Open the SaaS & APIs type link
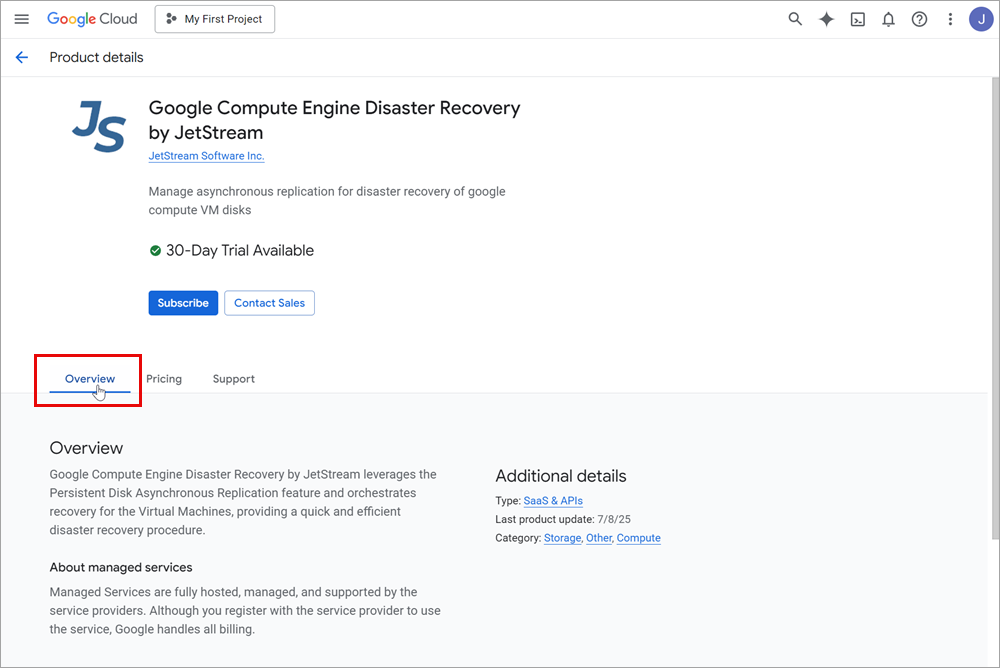Image resolution: width=1000 pixels, height=668 pixels. coord(553,501)
